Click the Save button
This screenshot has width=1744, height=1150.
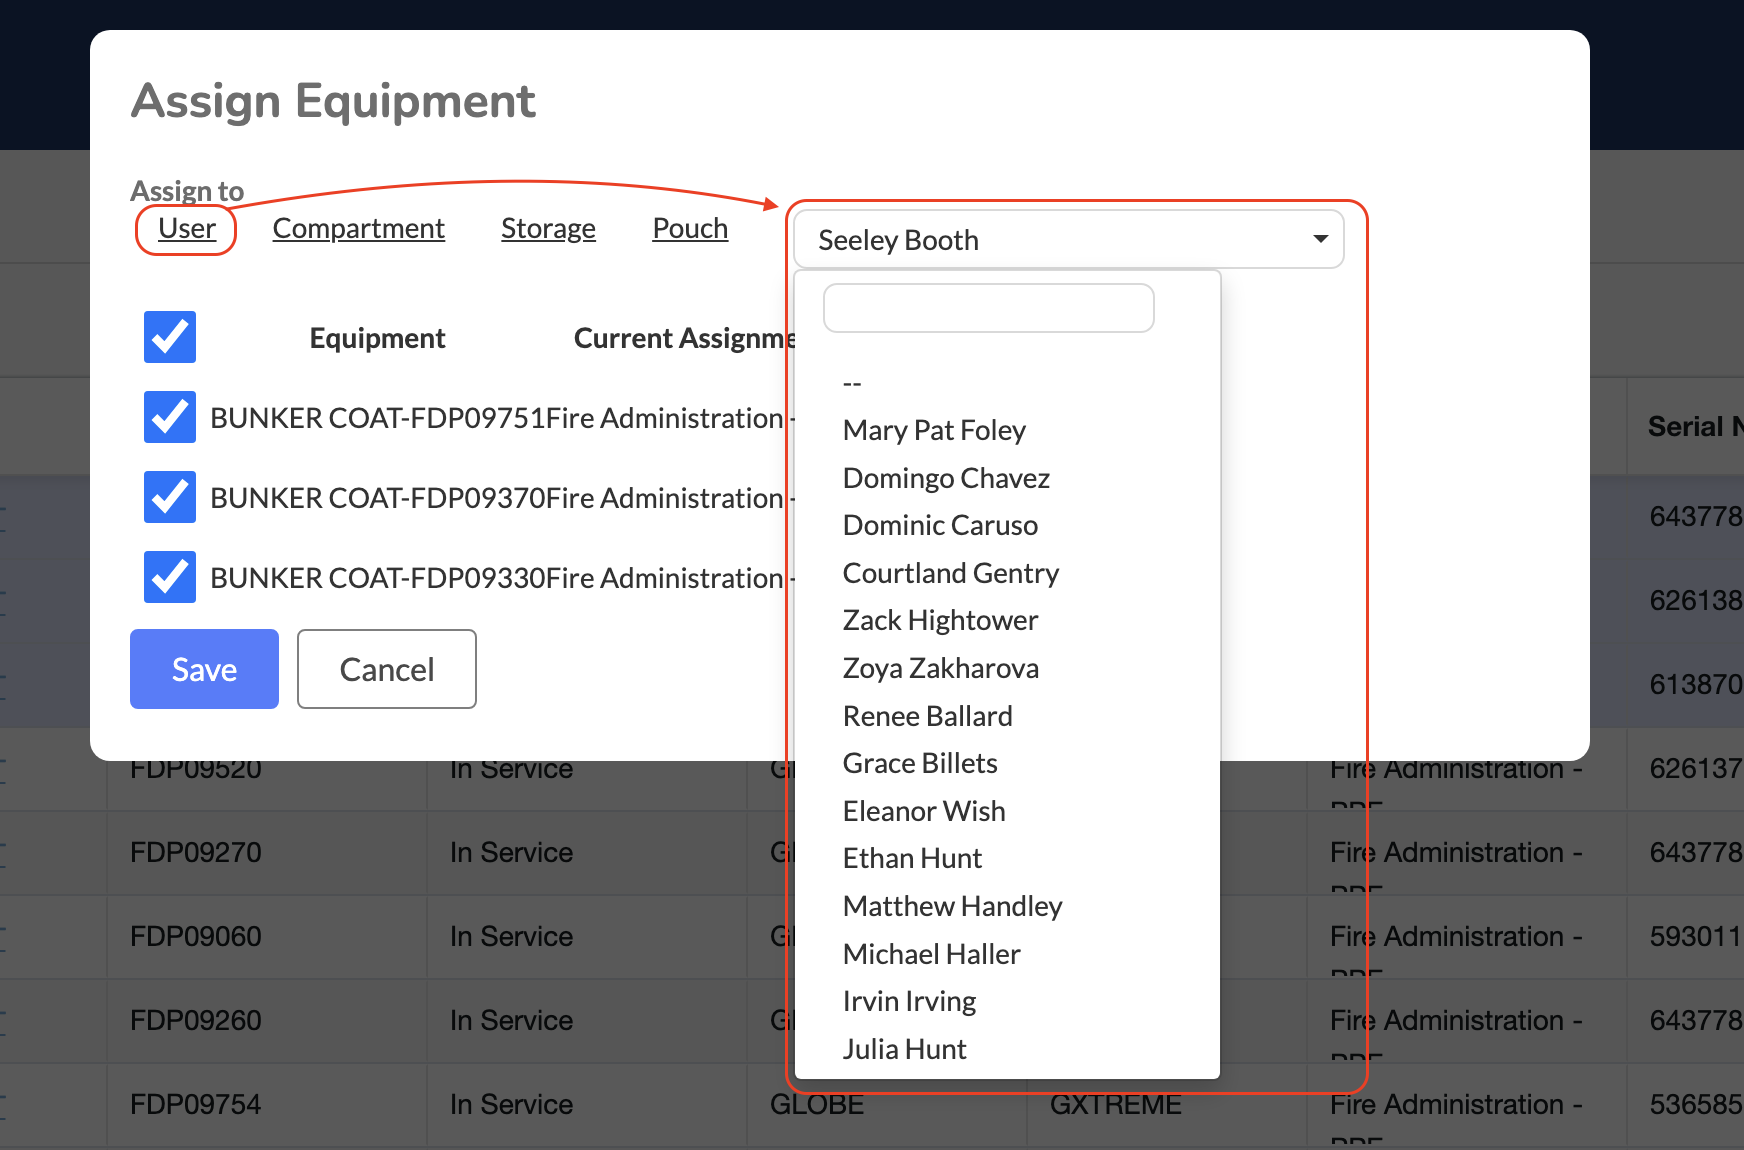point(204,669)
